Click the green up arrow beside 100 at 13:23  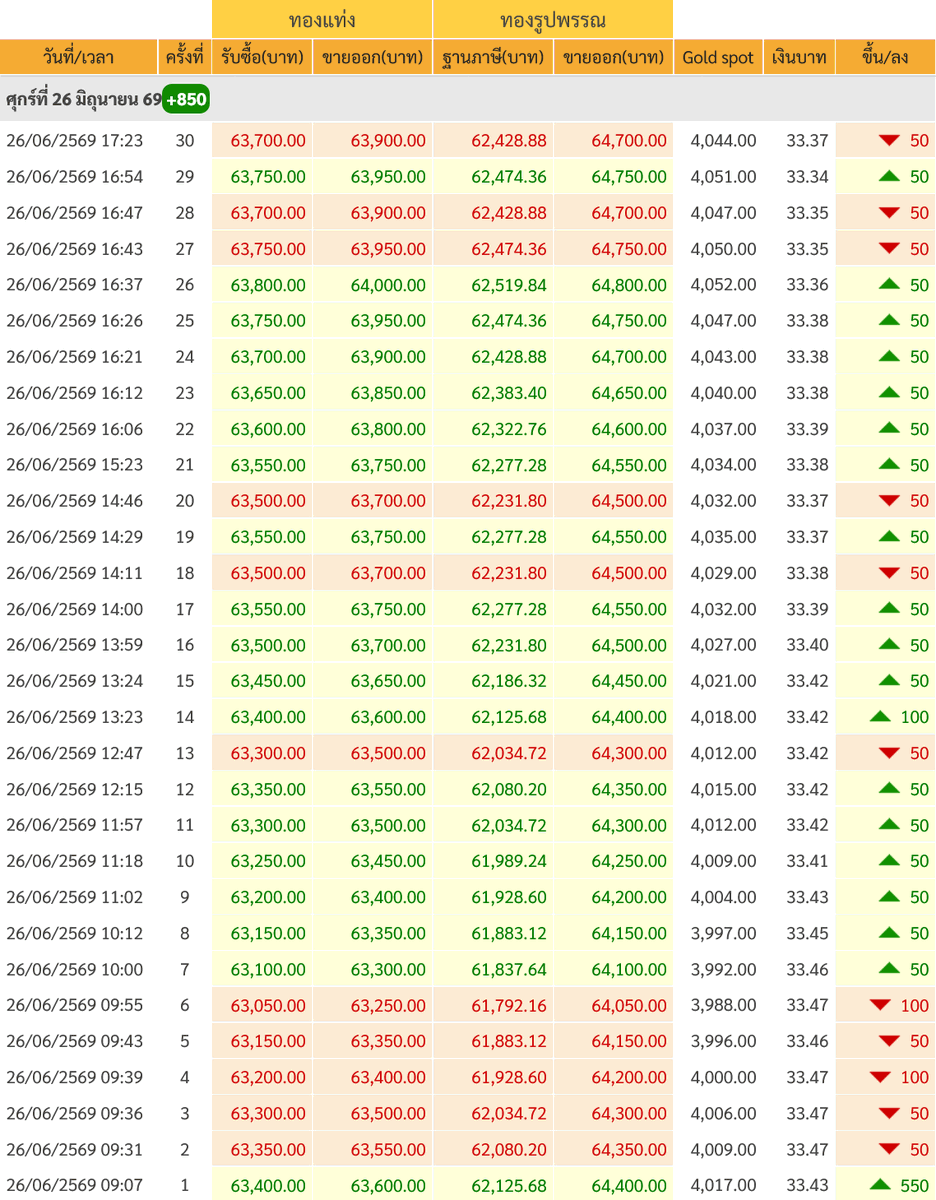coord(880,717)
